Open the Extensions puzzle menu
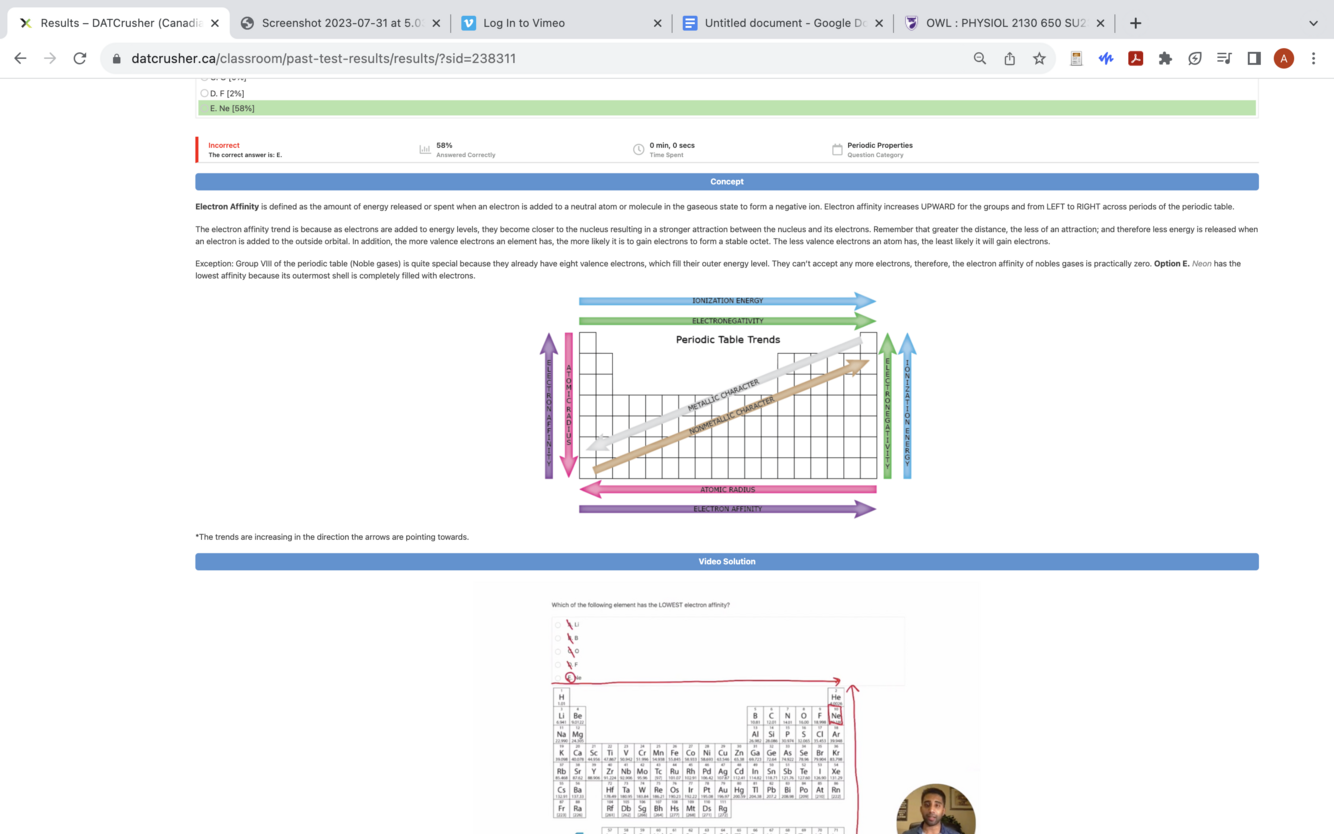1334x834 pixels. pyautogui.click(x=1165, y=58)
